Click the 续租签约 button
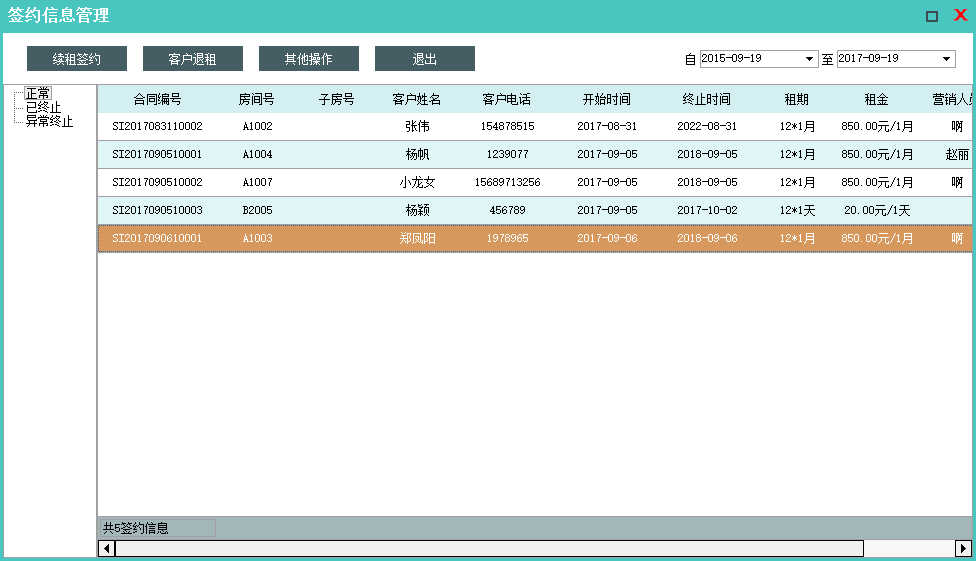 (77, 59)
